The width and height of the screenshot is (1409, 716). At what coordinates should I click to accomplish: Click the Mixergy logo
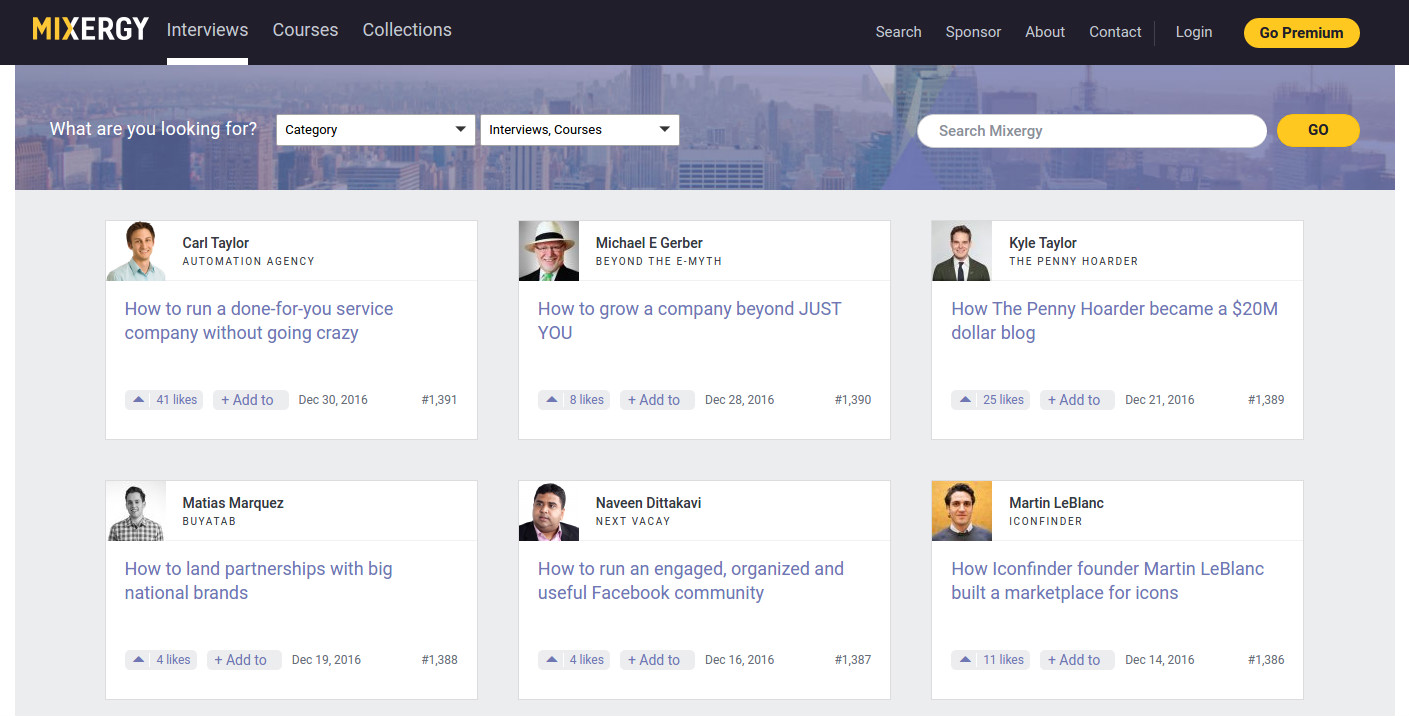coord(90,30)
